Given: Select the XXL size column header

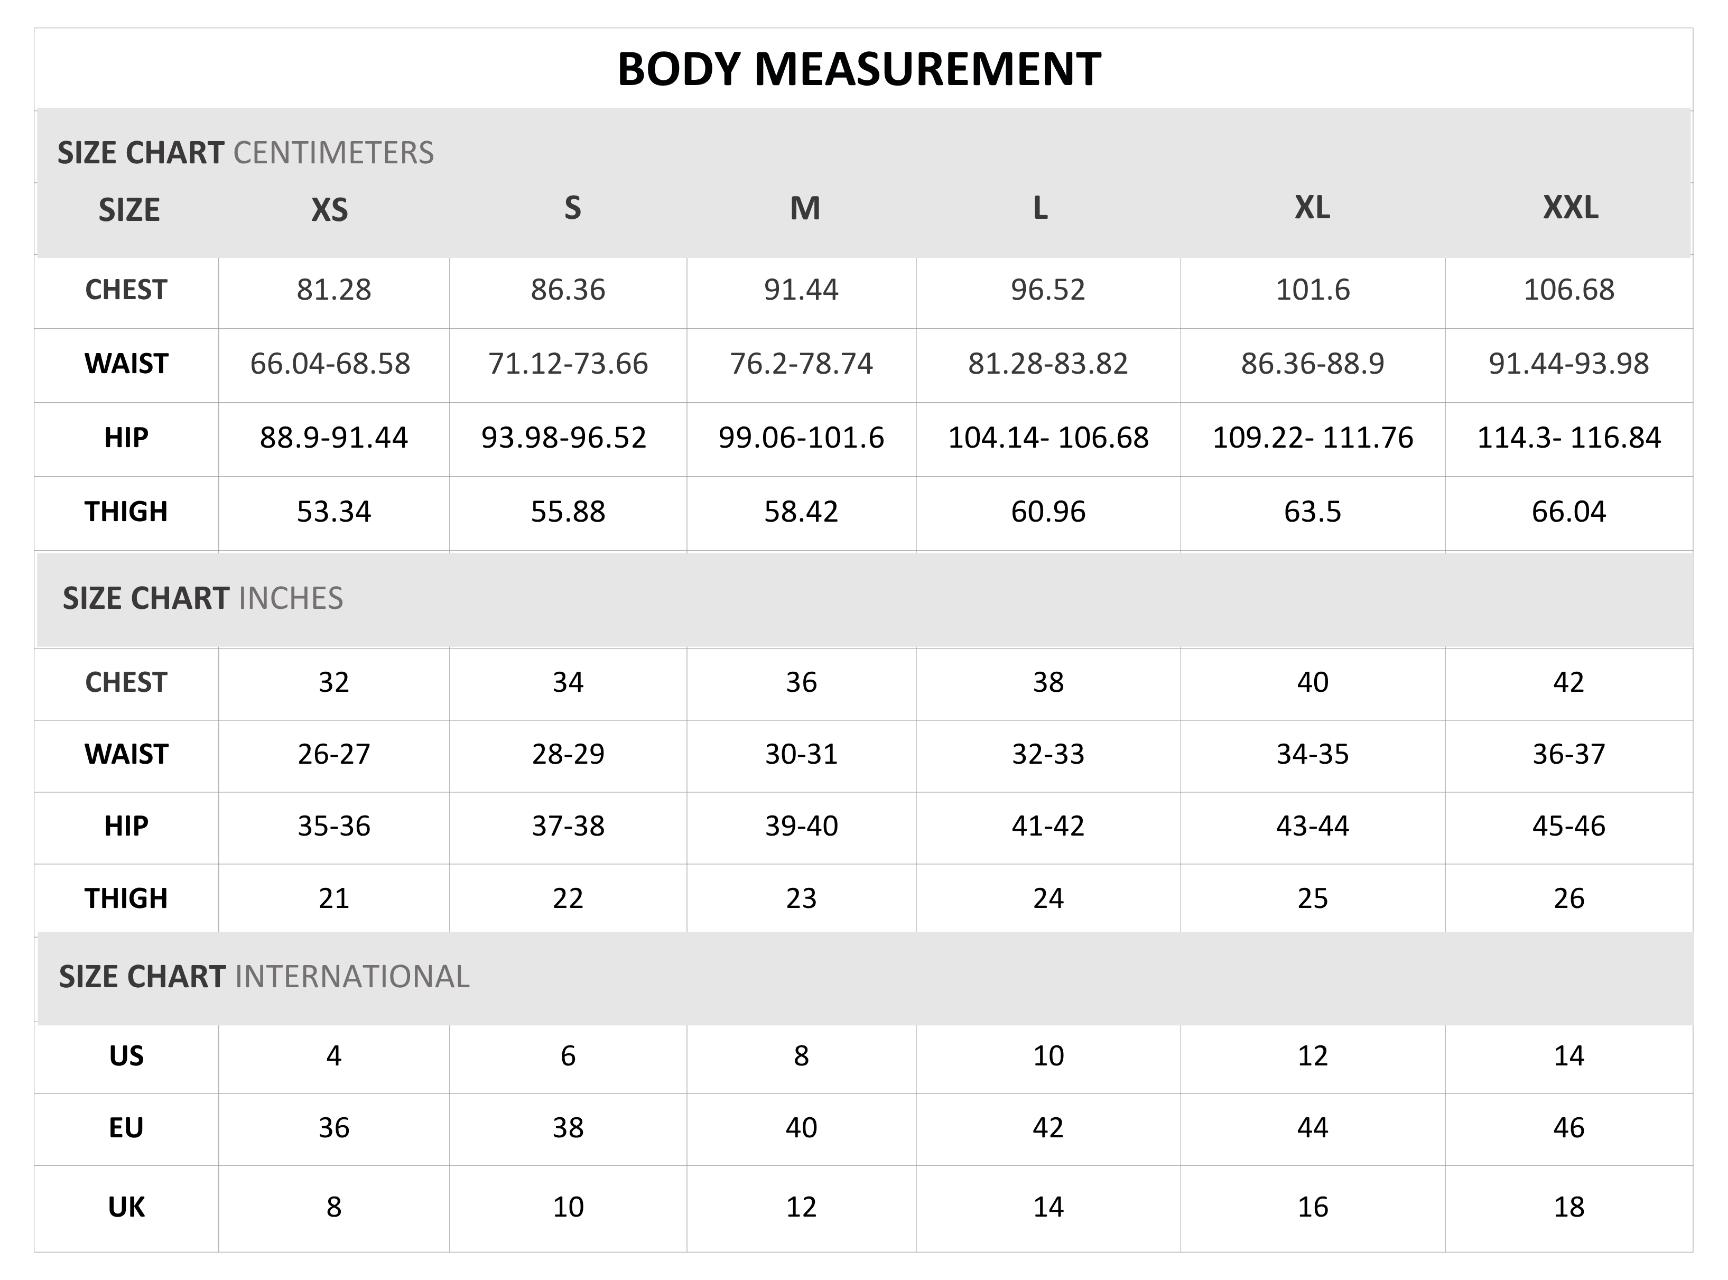Looking at the screenshot, I should [x=1569, y=207].
